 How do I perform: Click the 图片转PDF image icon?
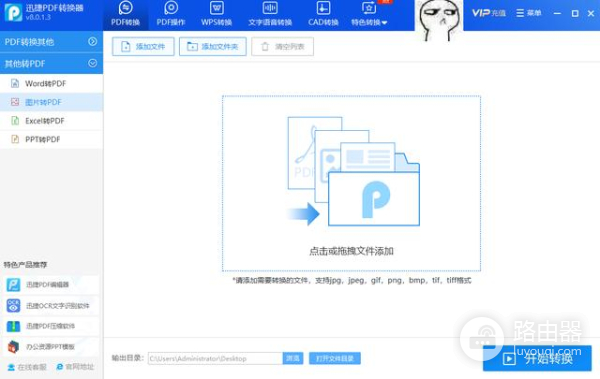(x=15, y=102)
